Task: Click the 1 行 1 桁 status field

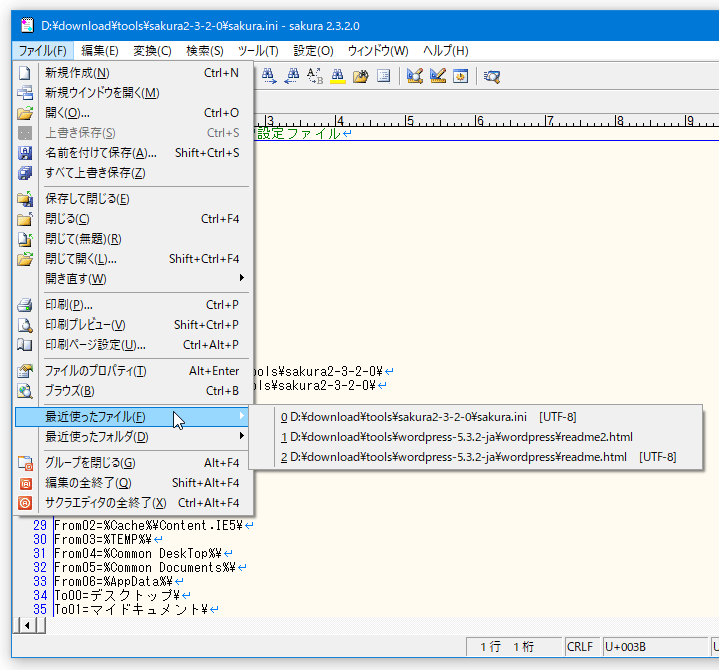Action: point(514,647)
